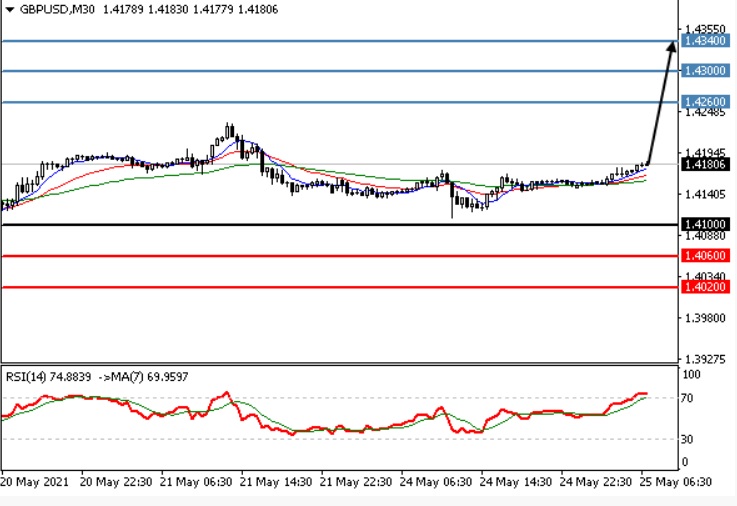Select the 1.39800 price axis value
737x506 pixels.
706,318
